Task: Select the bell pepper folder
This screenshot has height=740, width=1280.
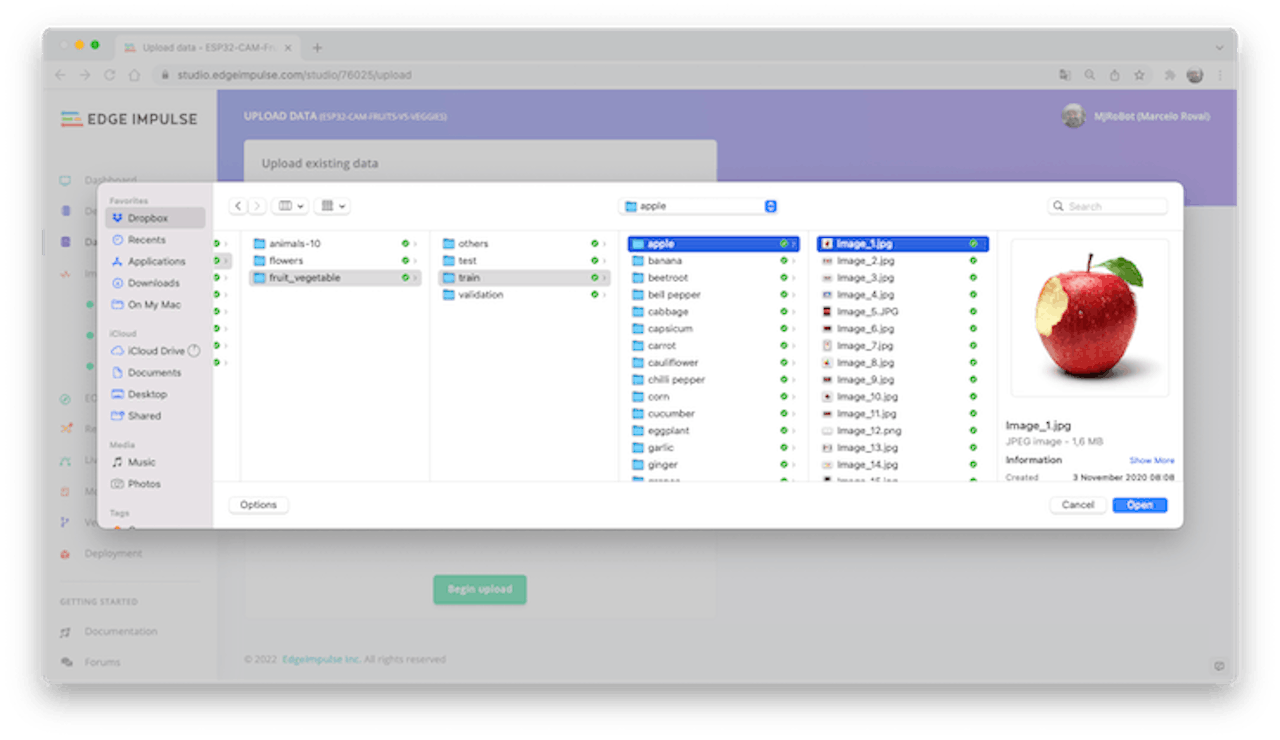Action: click(713, 295)
